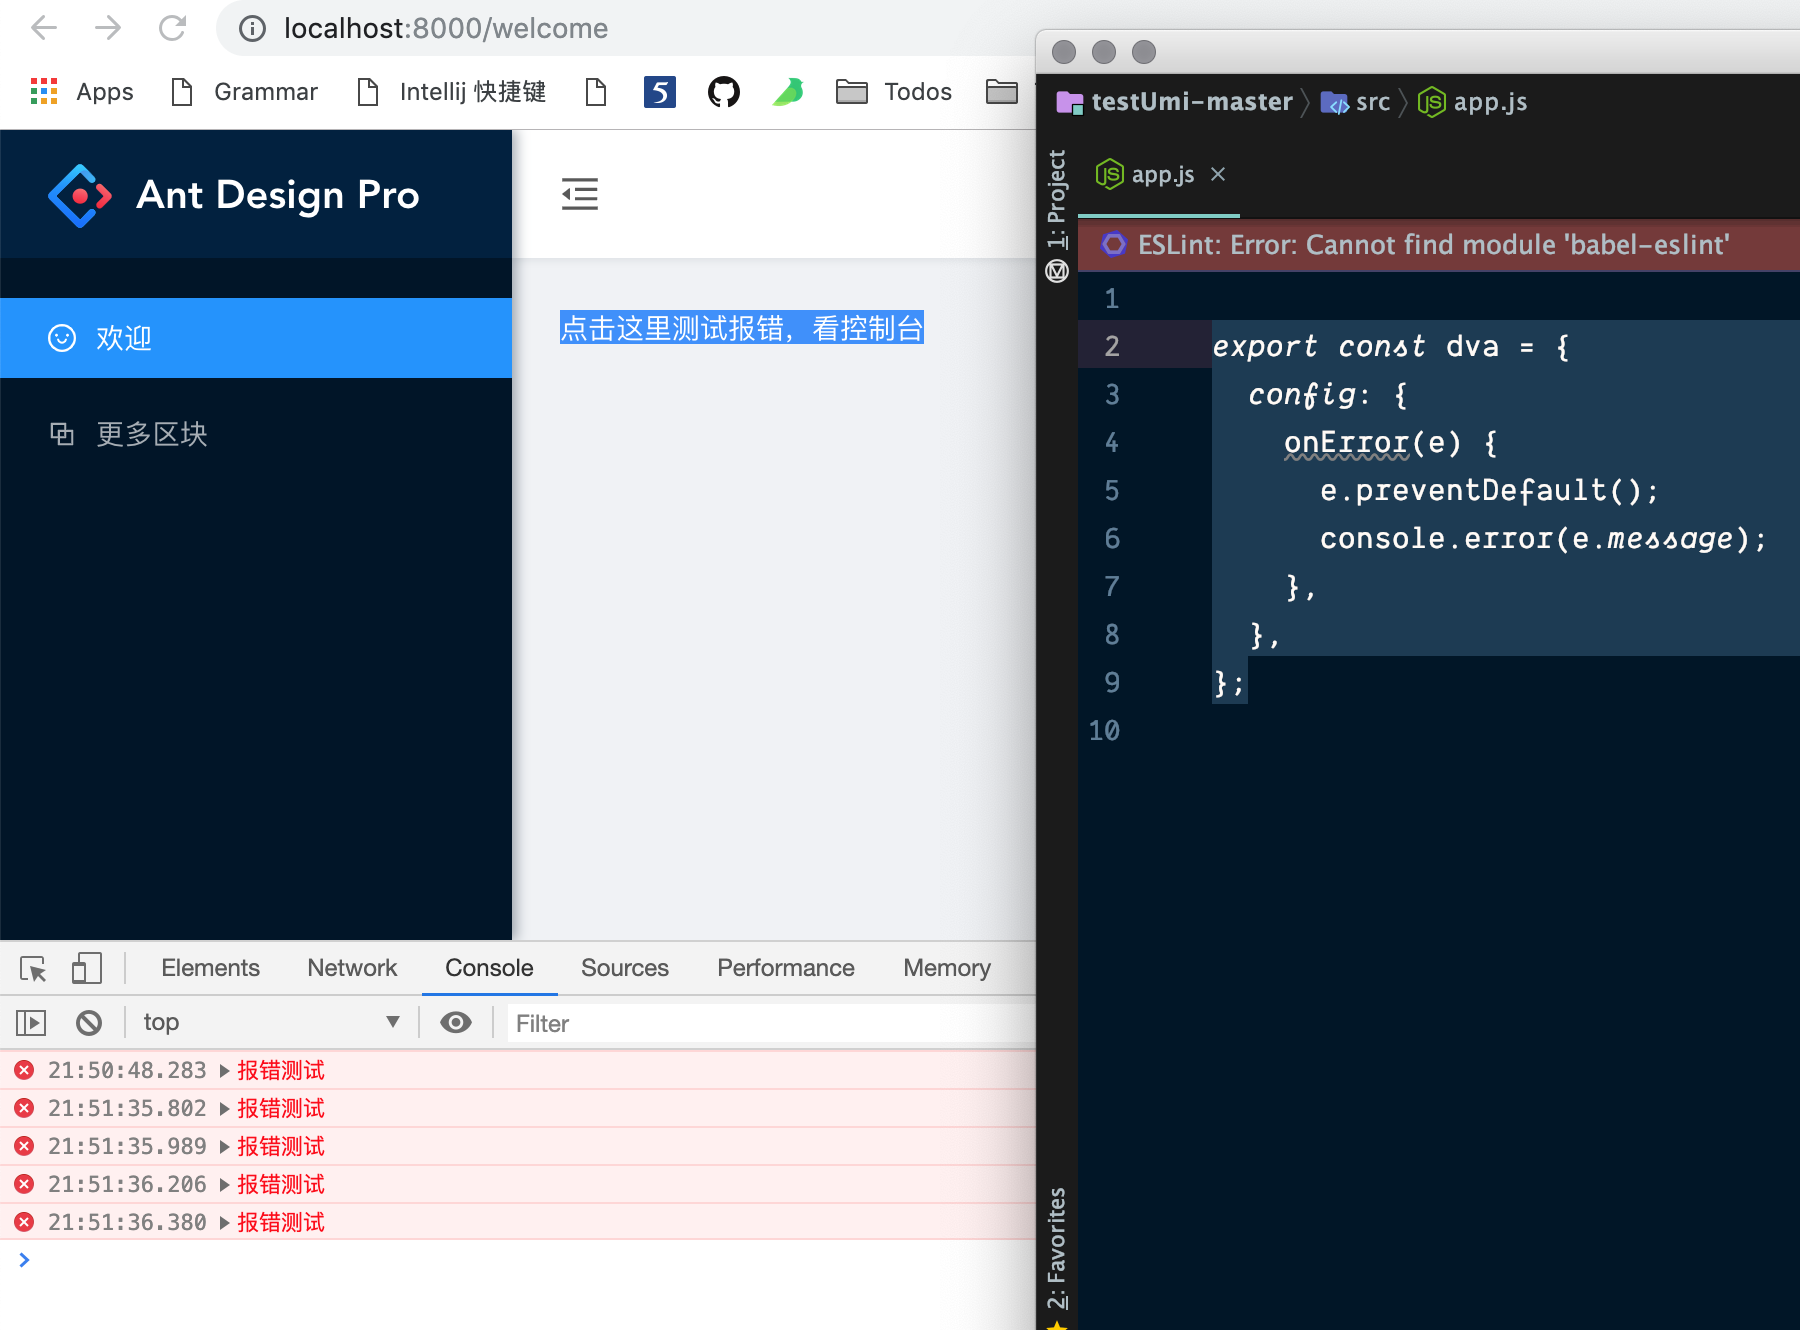Open the 2: Favorites tool window
This screenshot has width=1800, height=1330.
[x=1057, y=1248]
